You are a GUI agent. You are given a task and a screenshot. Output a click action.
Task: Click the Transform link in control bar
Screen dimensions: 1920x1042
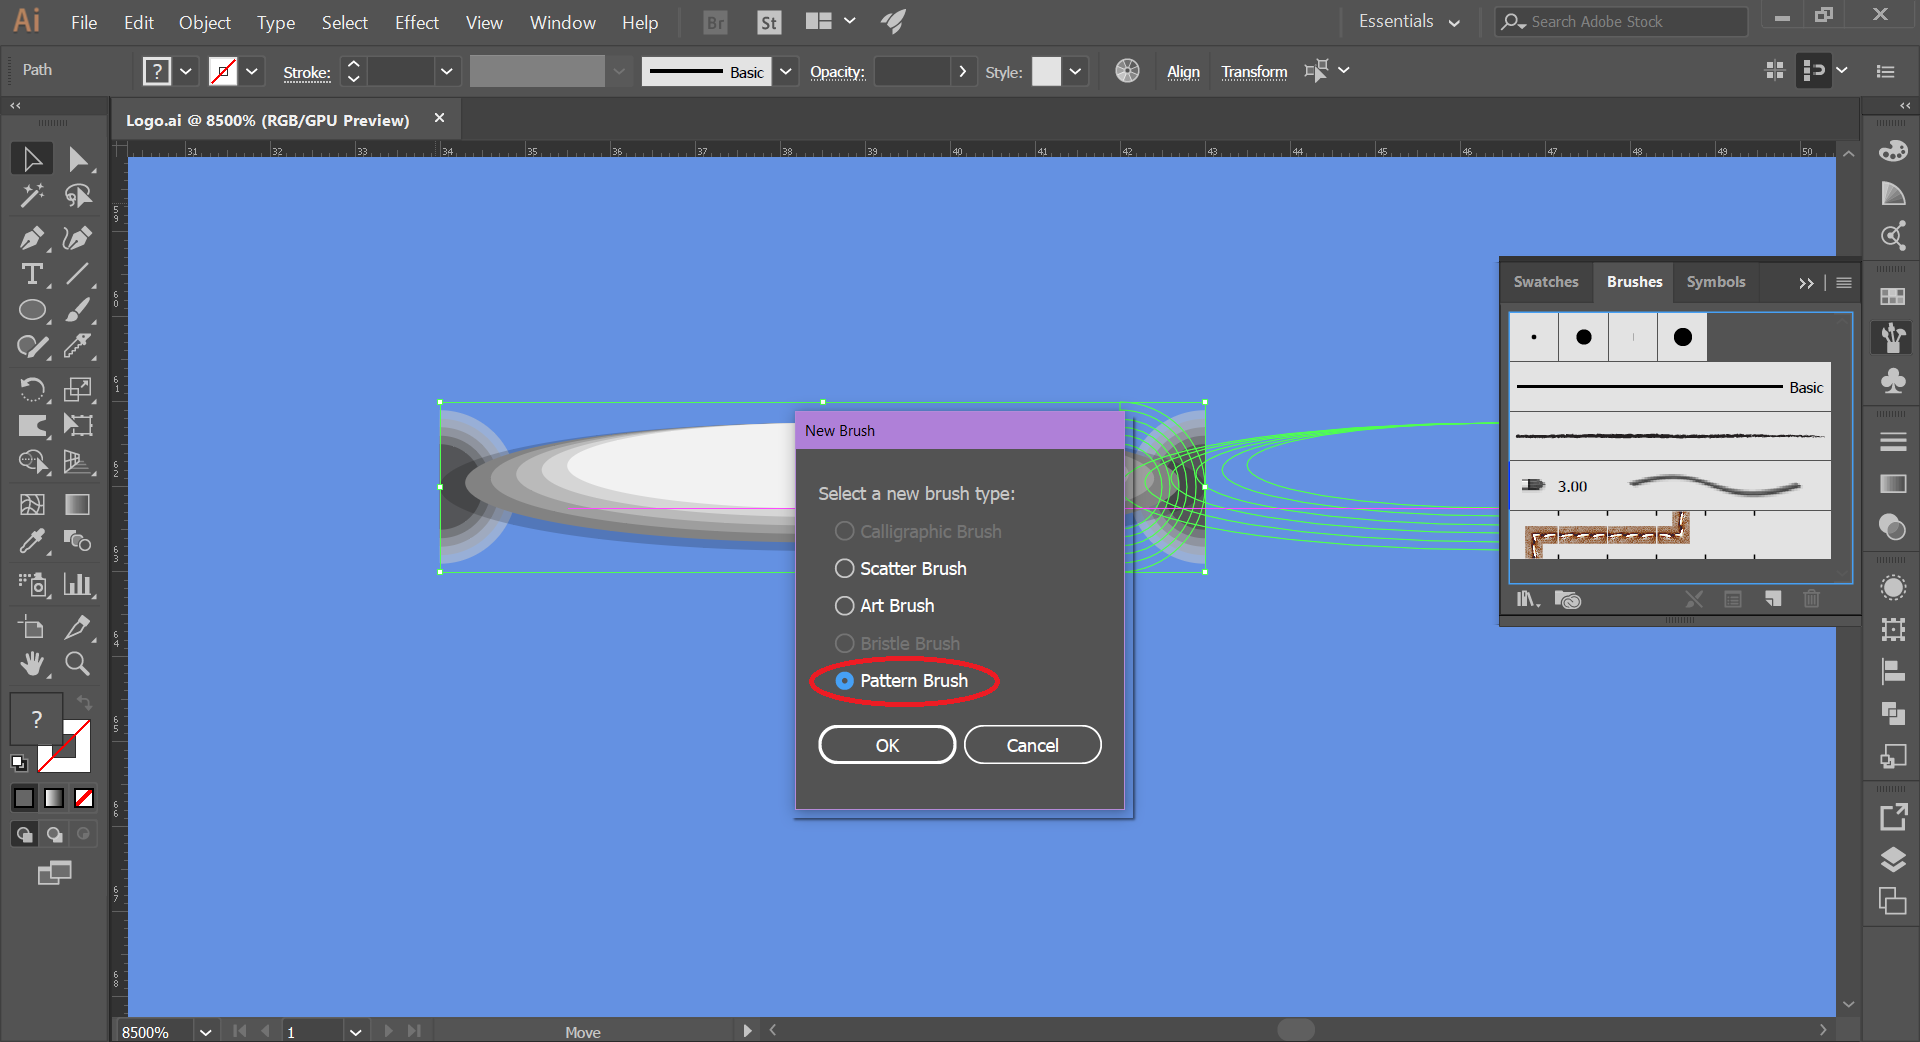1254,72
